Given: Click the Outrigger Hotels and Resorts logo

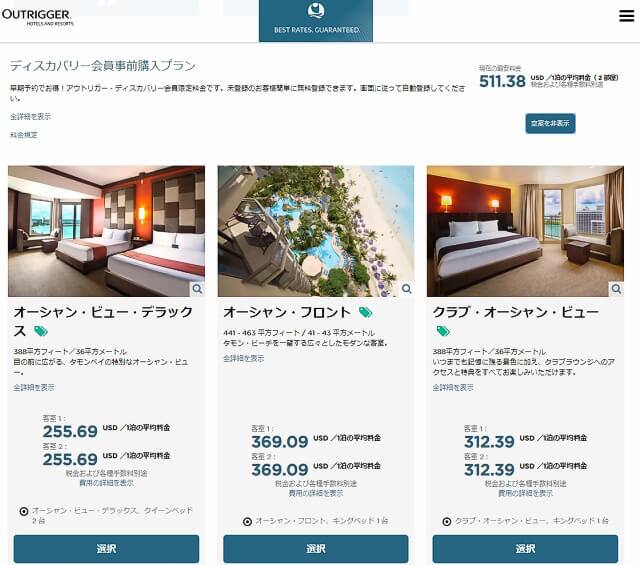Looking at the screenshot, I should coord(37,18).
